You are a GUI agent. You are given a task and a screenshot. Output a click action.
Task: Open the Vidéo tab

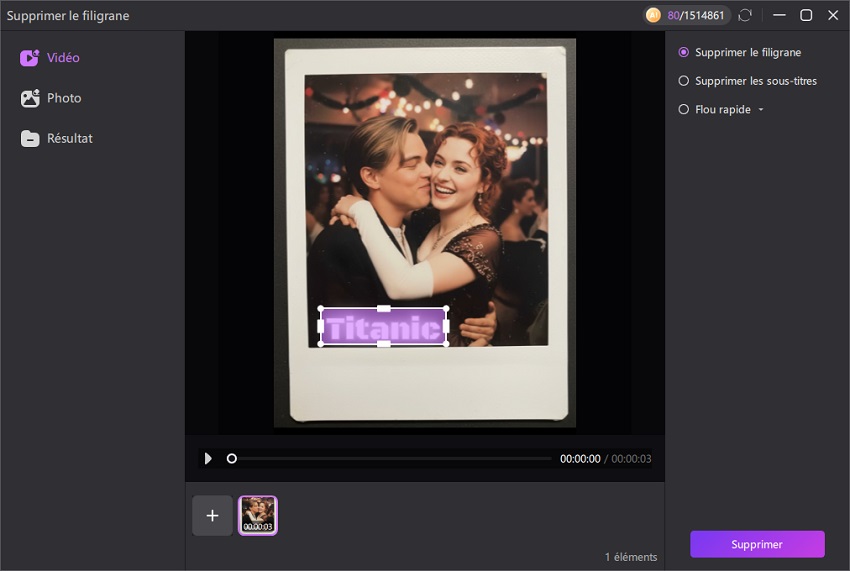pos(63,58)
